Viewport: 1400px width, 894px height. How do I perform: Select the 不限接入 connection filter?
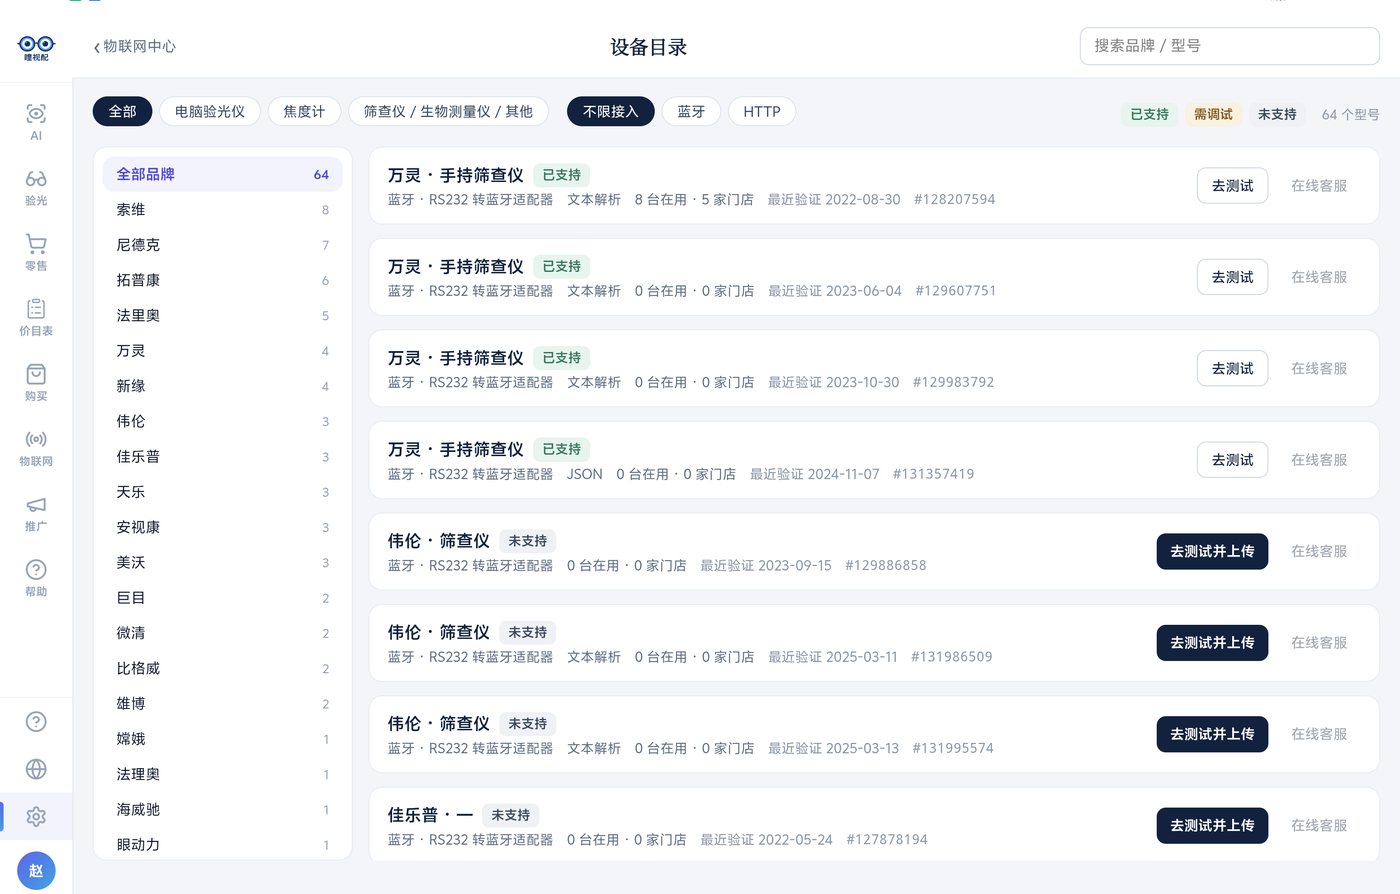610,111
